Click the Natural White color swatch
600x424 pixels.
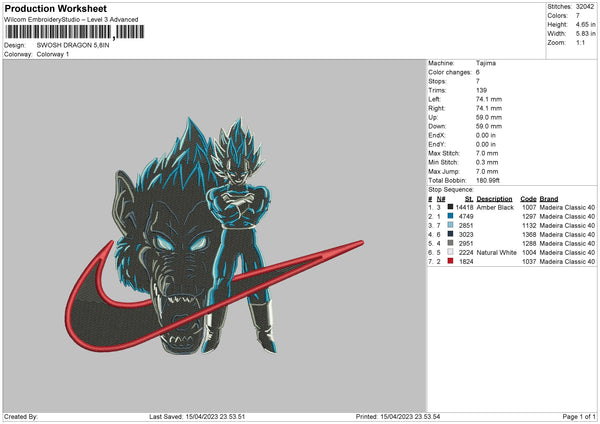450,252
